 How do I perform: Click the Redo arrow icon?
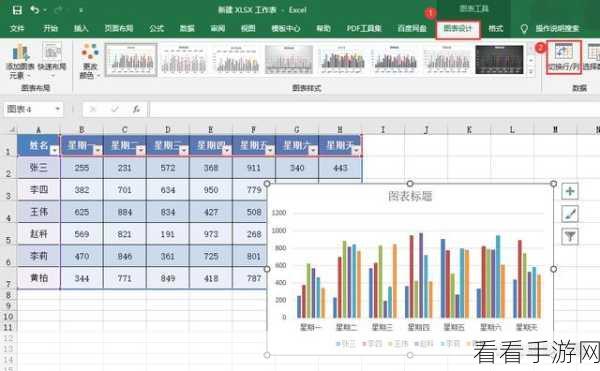[58, 10]
